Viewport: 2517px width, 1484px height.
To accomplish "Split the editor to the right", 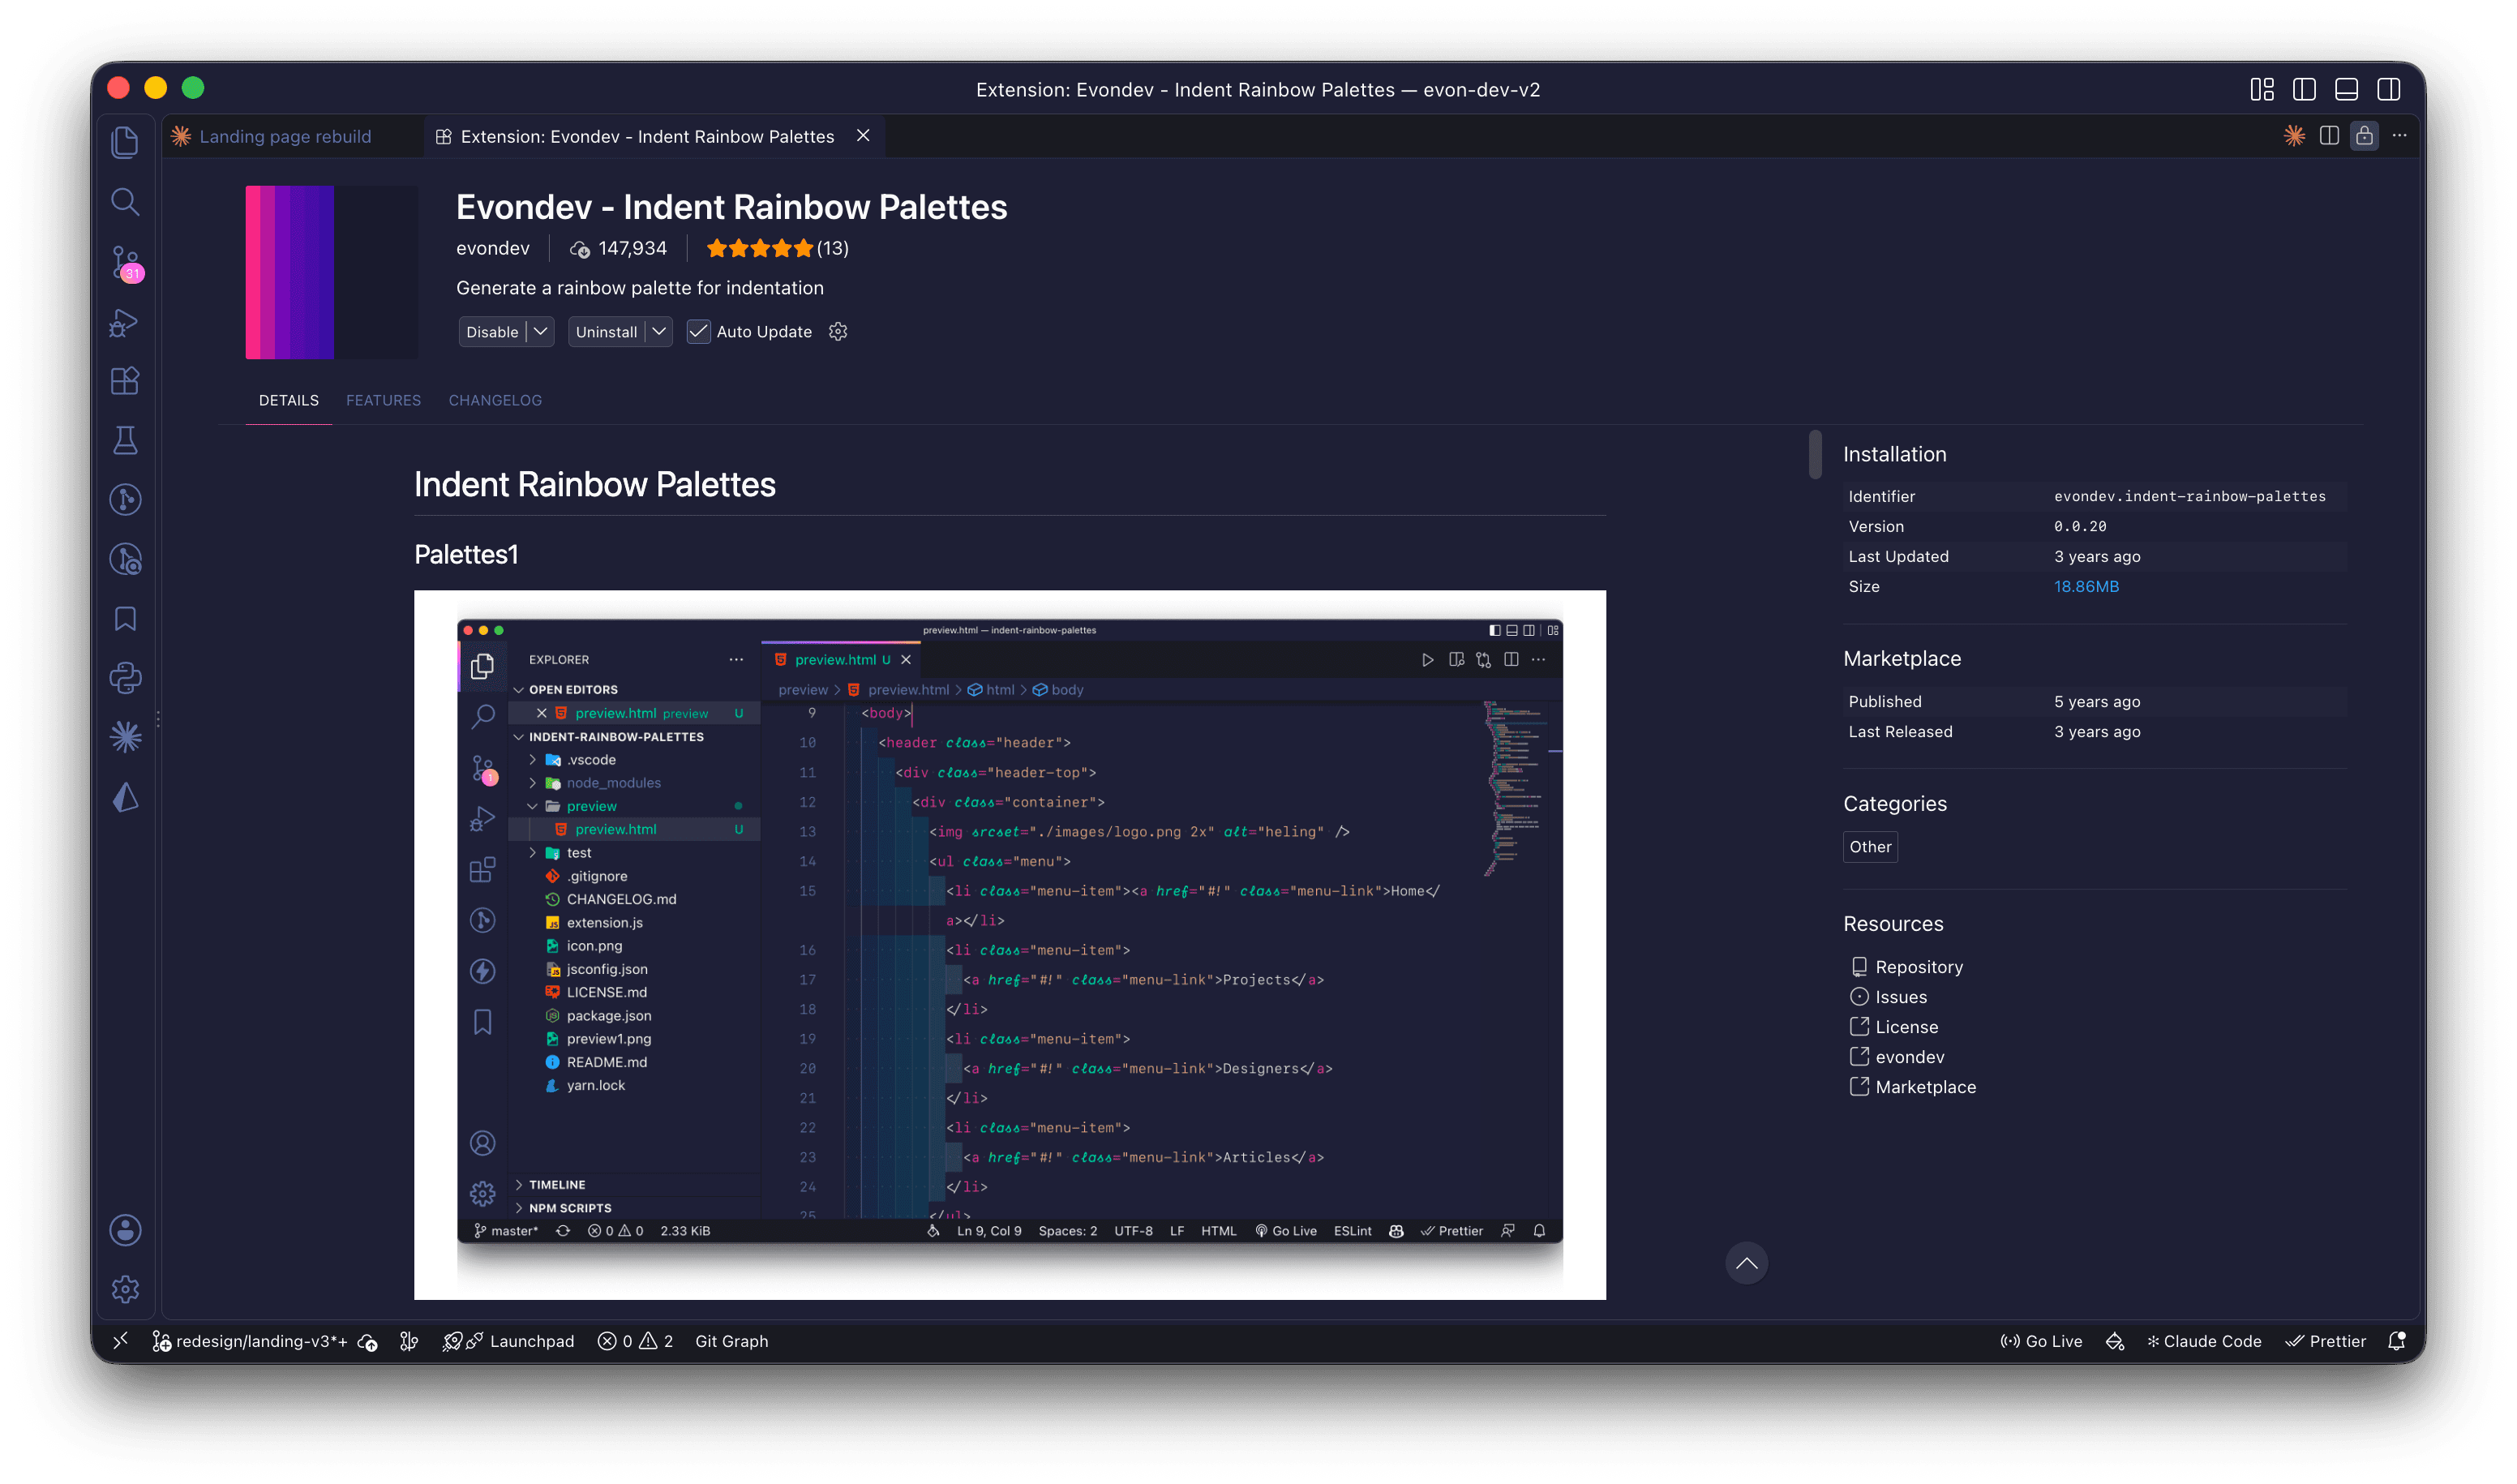I will click(2329, 136).
